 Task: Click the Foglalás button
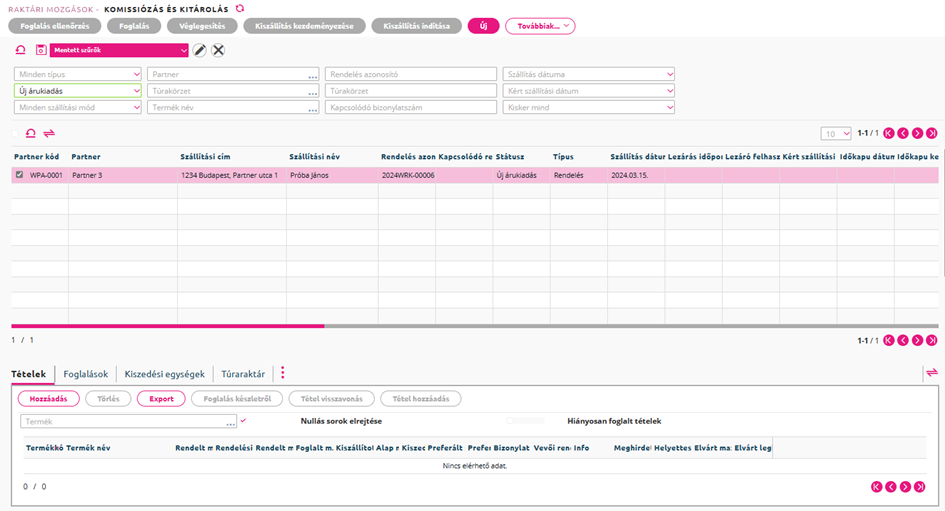coord(134,26)
